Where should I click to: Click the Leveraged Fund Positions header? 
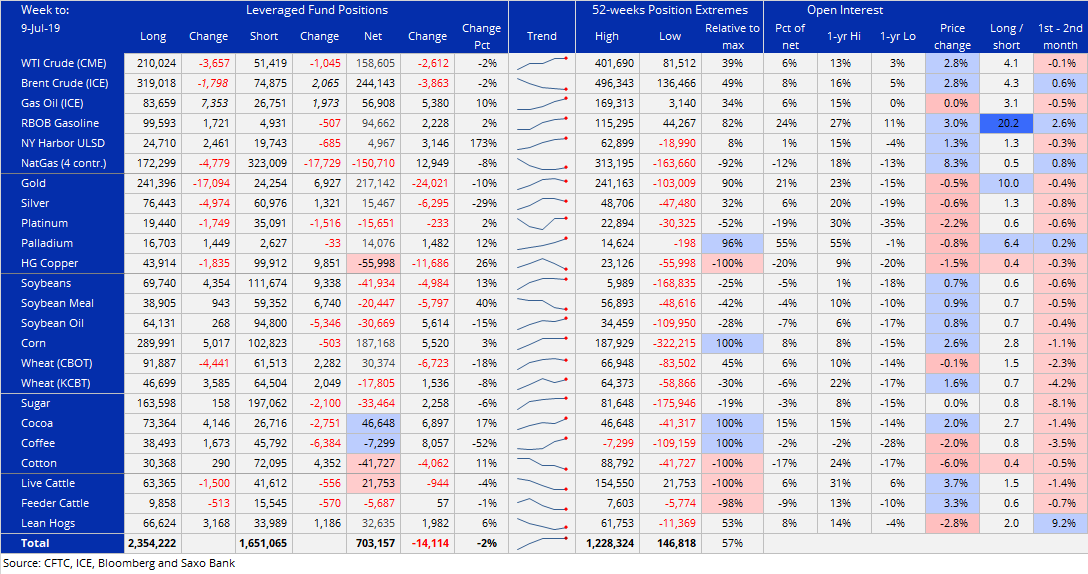[317, 10]
